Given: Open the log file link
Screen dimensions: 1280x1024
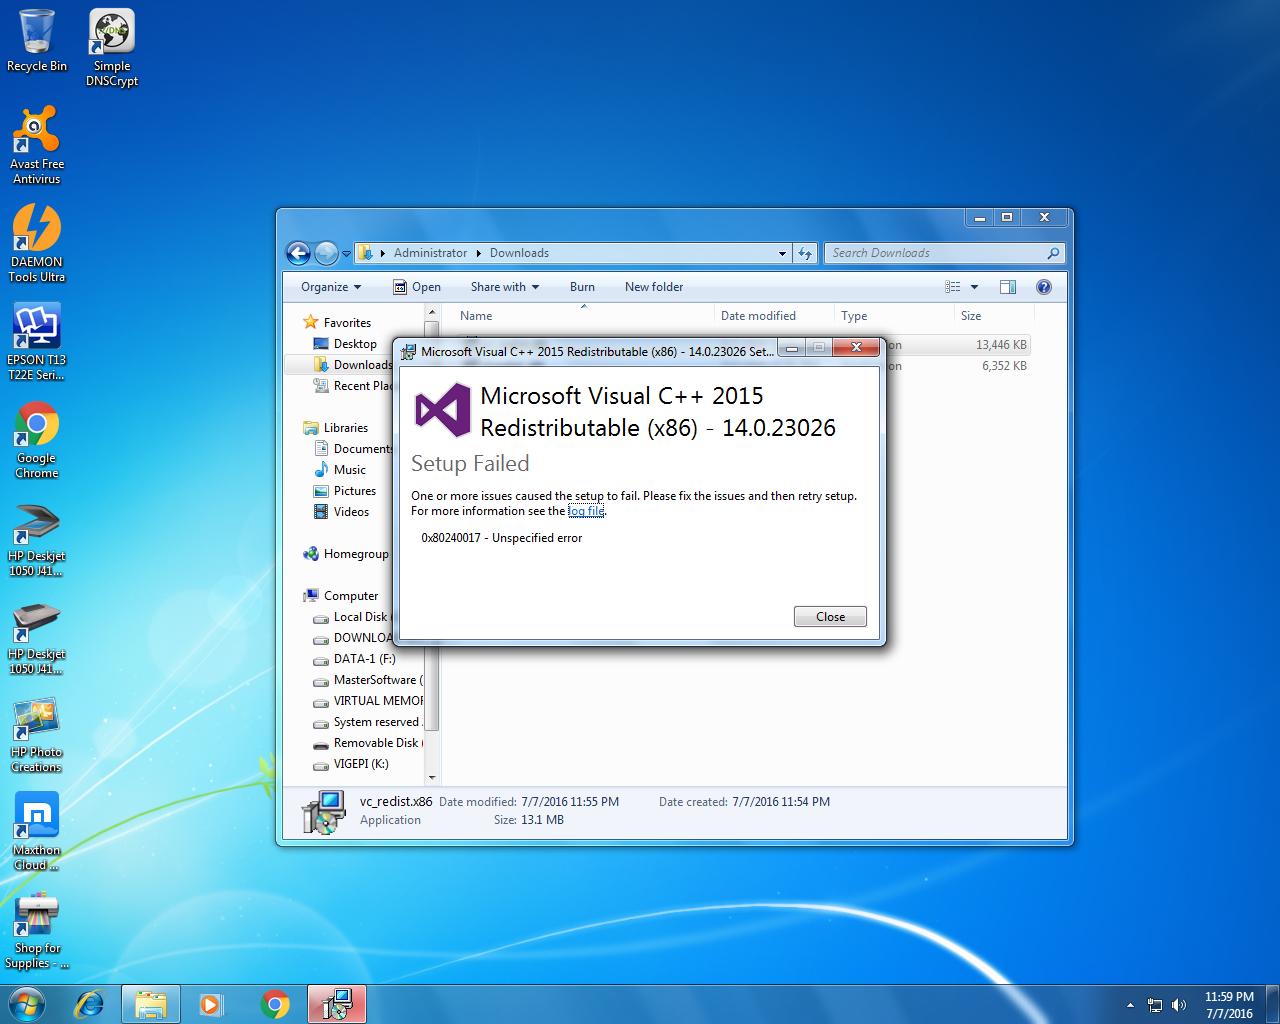Looking at the screenshot, I should click(x=586, y=511).
